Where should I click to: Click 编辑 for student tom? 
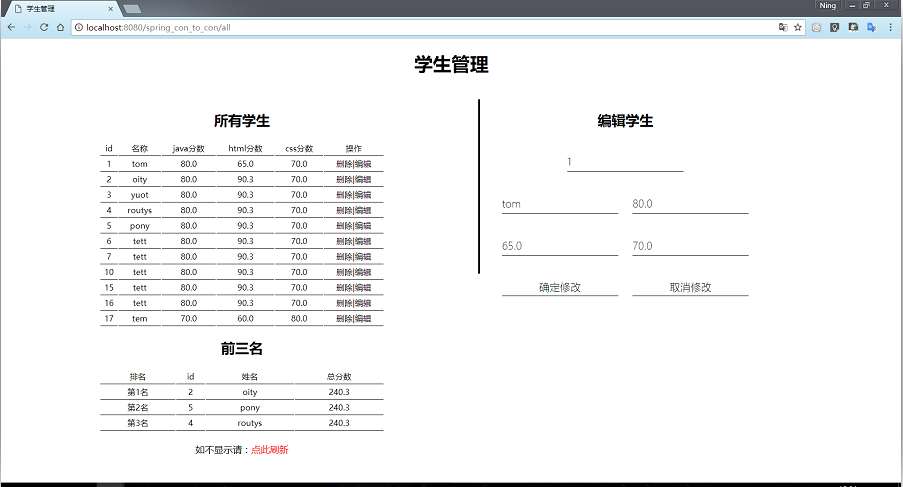(x=363, y=164)
